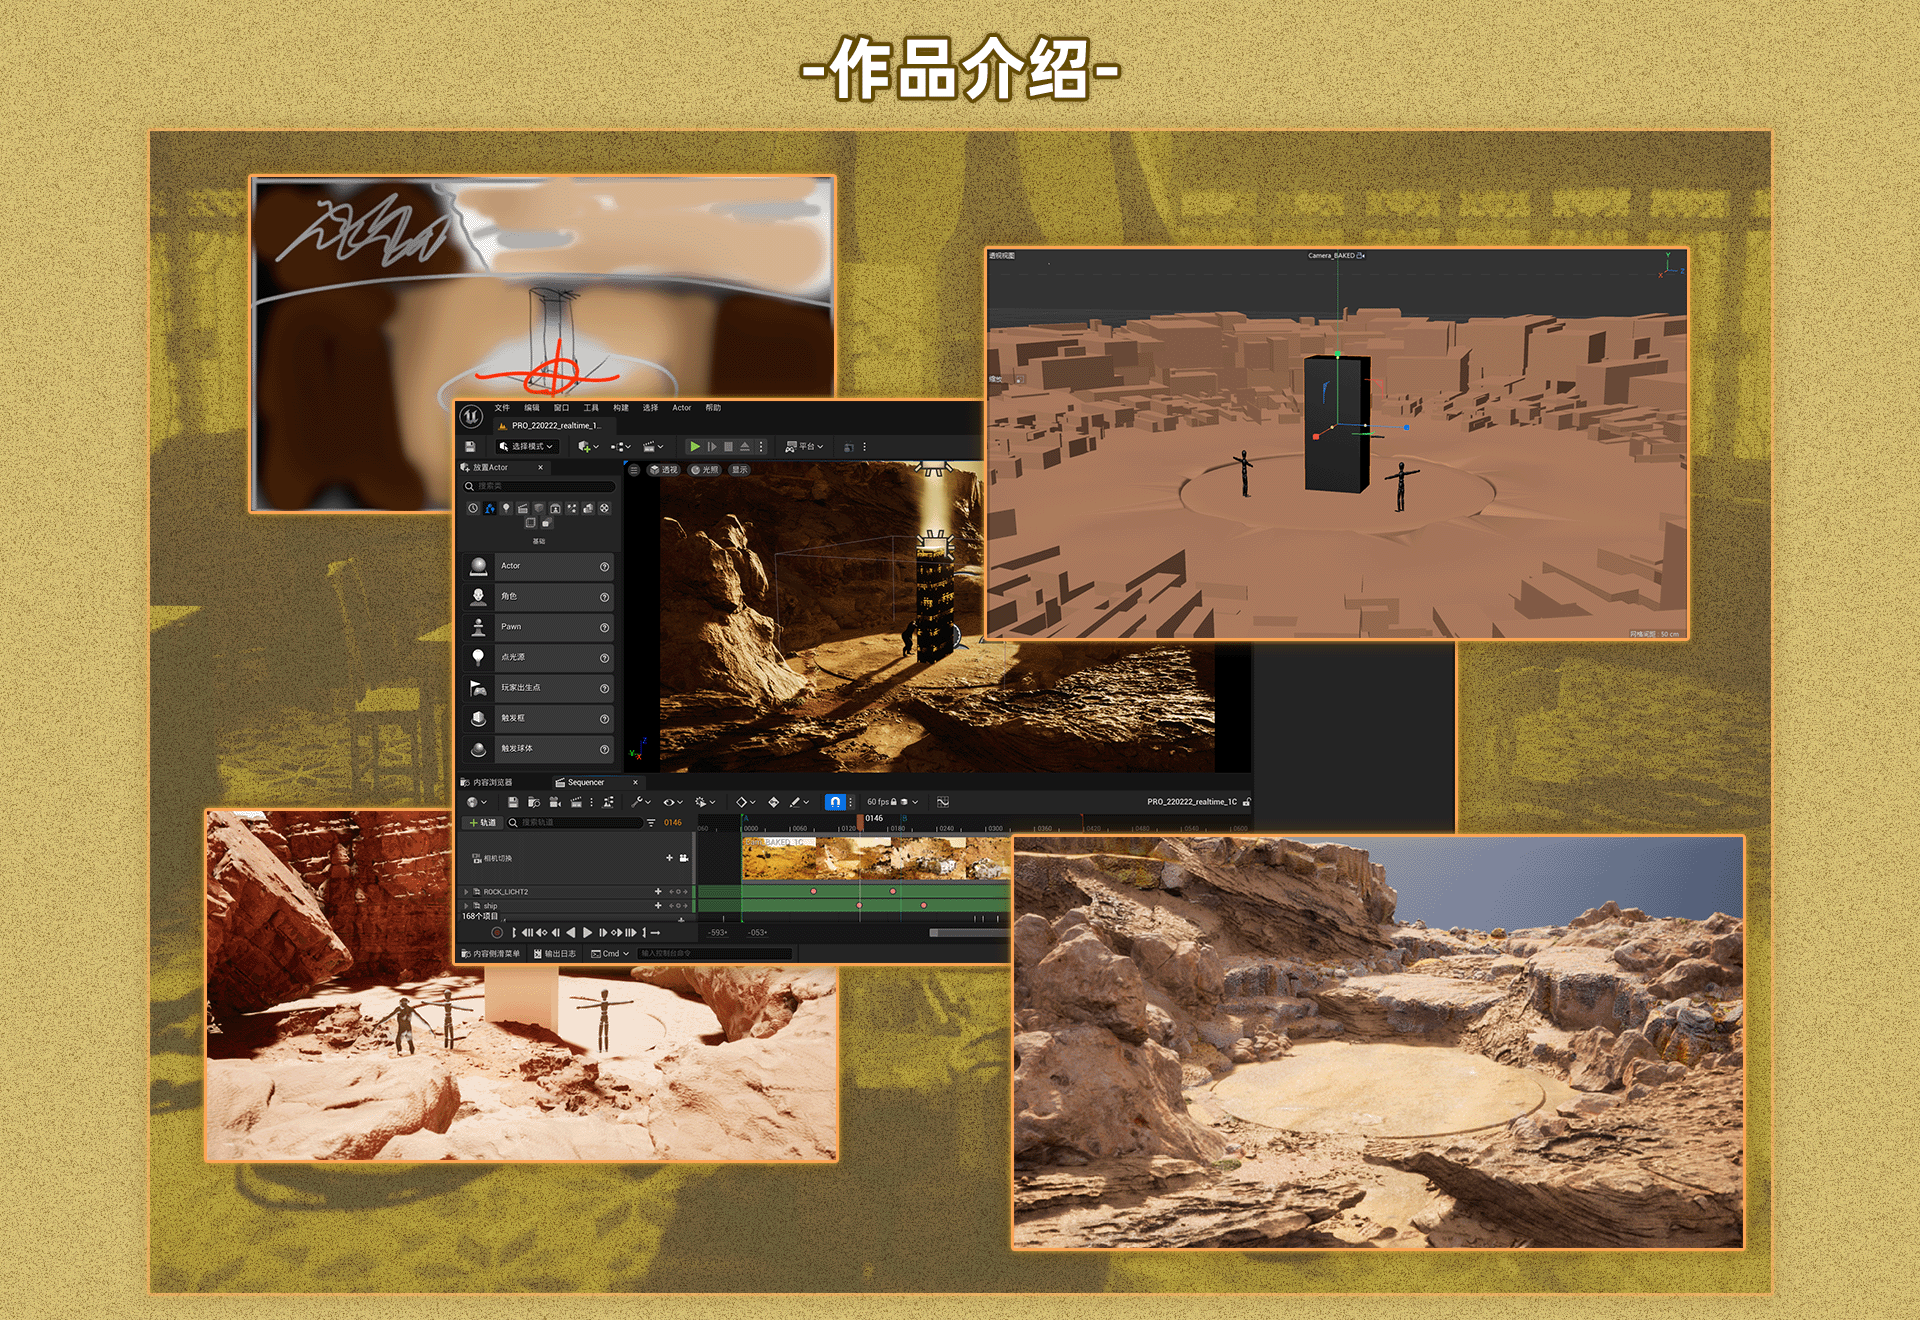Screen dimensions: 1920x1320
Task: Select the 玩家出生点 player start entry
Action: pyautogui.click(x=538, y=689)
